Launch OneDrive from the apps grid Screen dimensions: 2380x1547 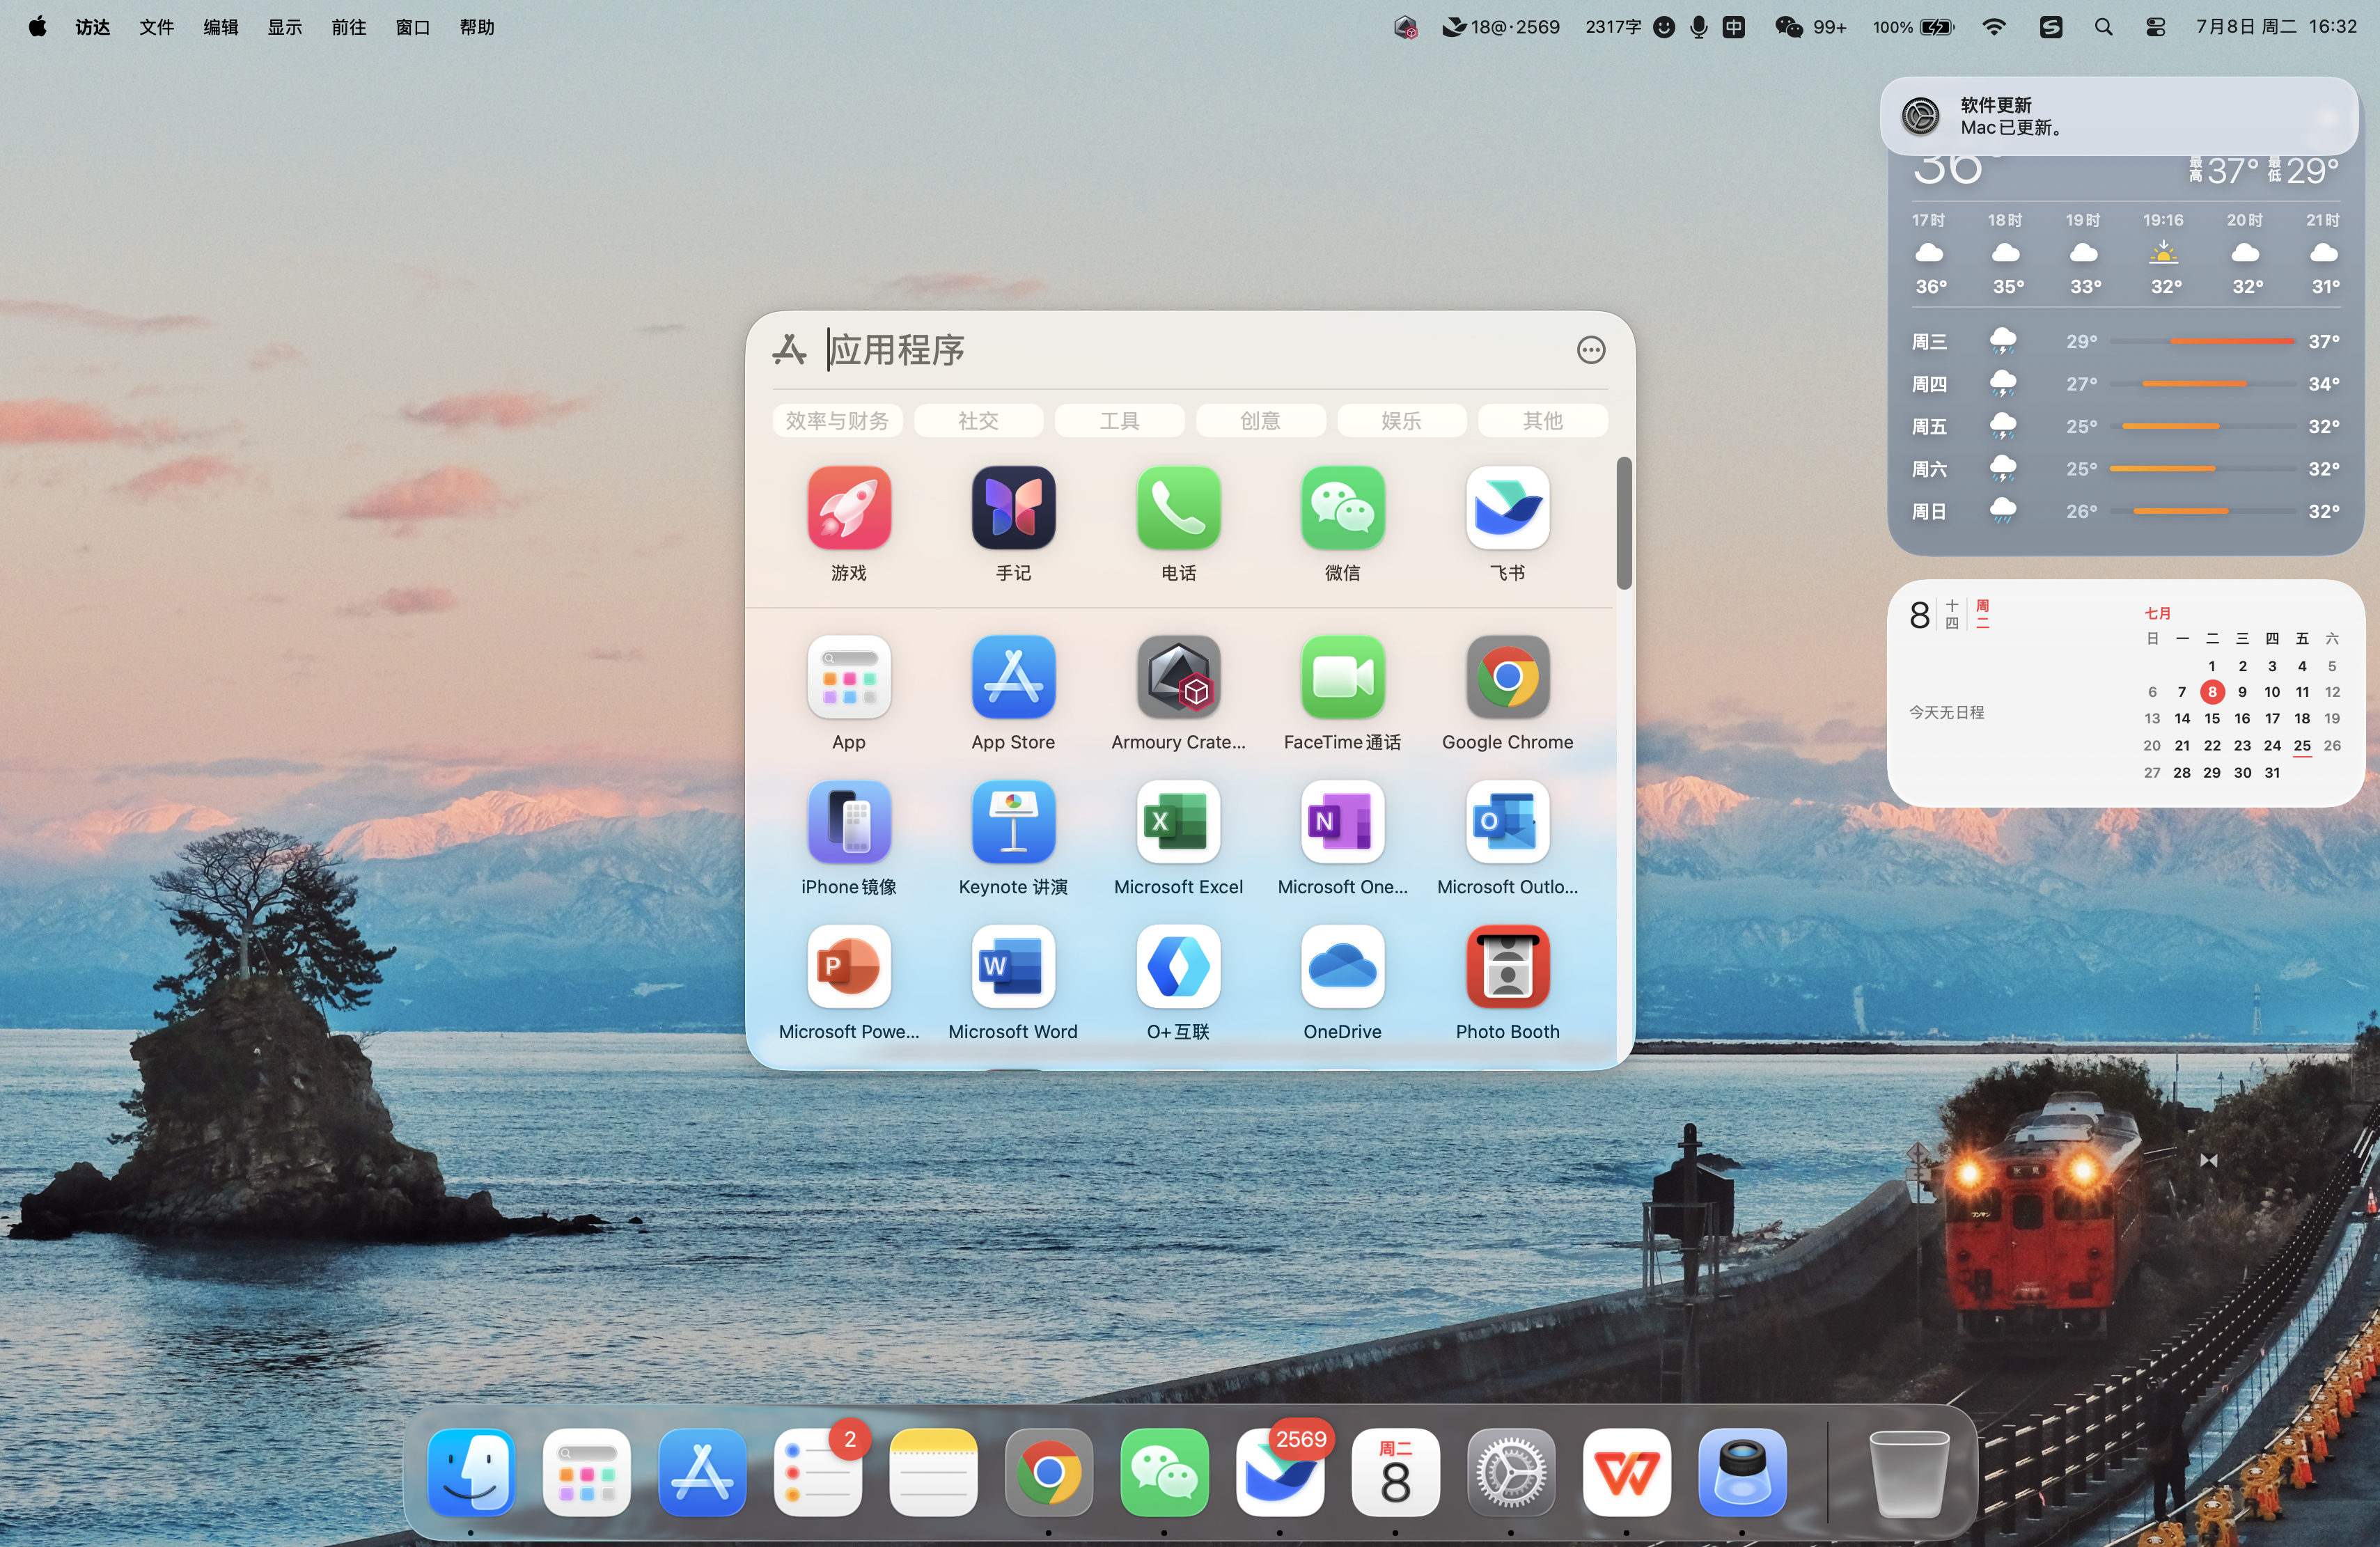(1342, 967)
